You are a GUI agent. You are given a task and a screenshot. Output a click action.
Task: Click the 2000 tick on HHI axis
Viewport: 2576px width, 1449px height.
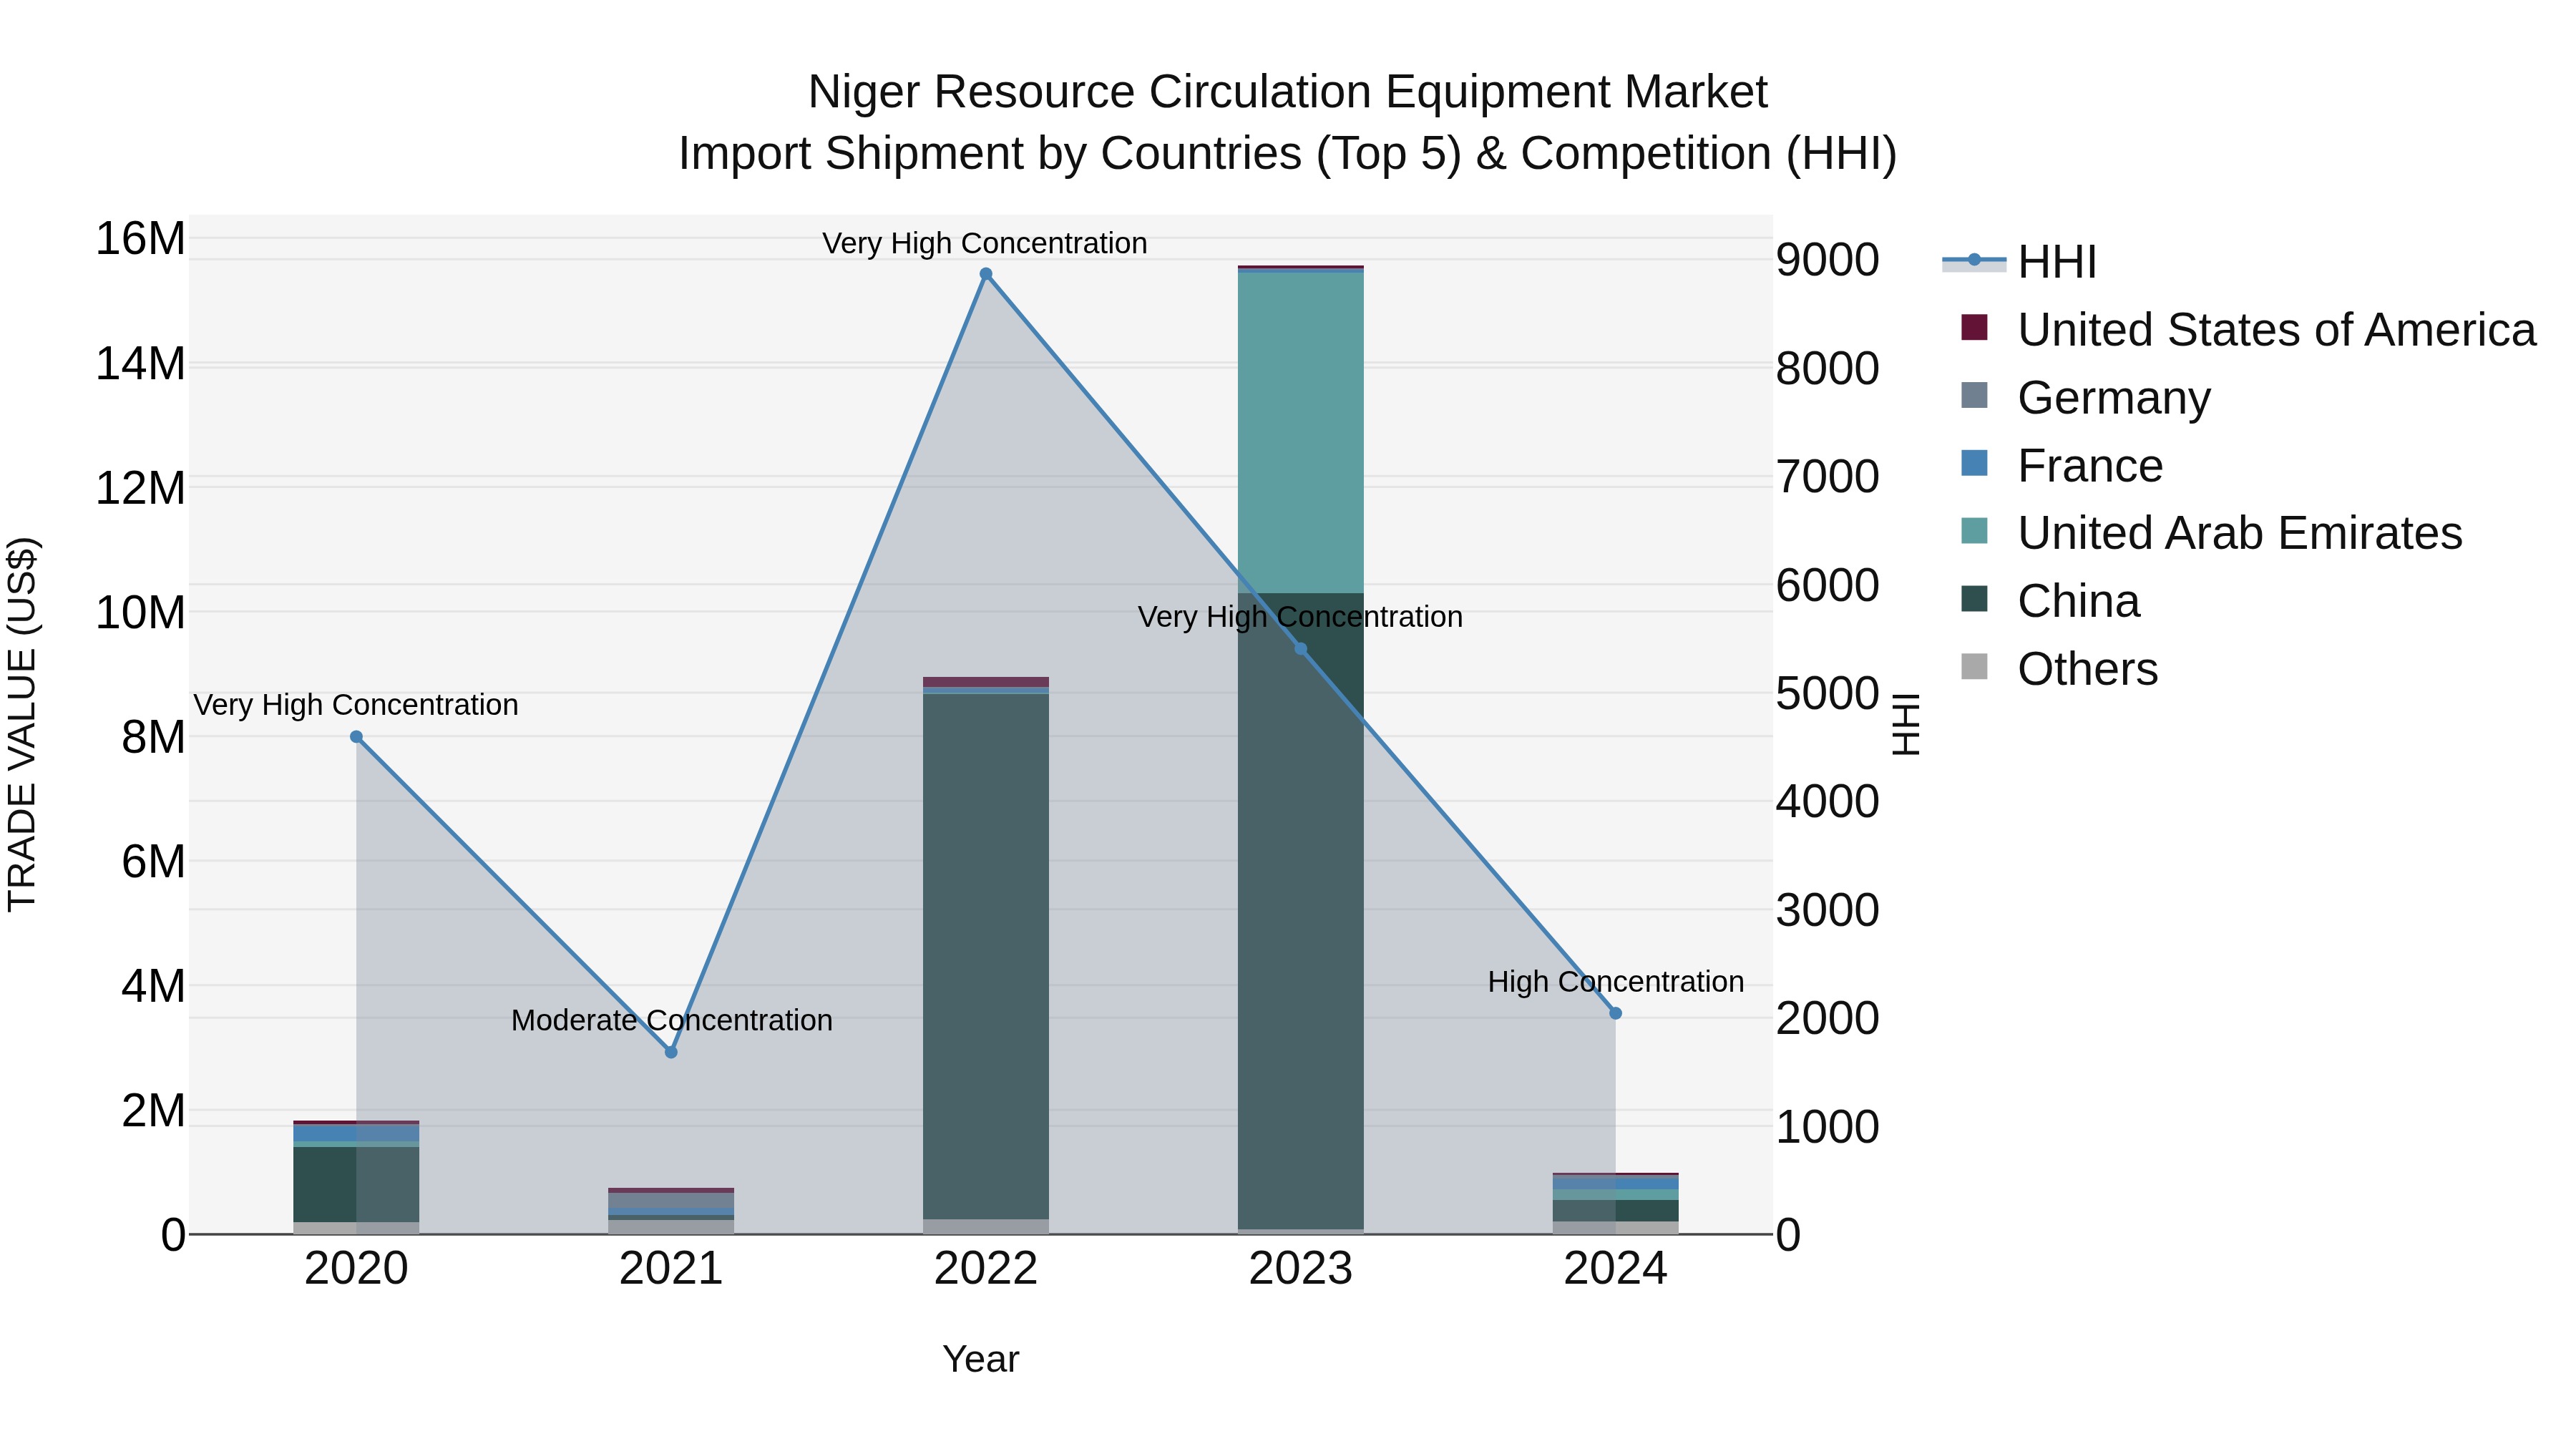pyautogui.click(x=1828, y=1018)
